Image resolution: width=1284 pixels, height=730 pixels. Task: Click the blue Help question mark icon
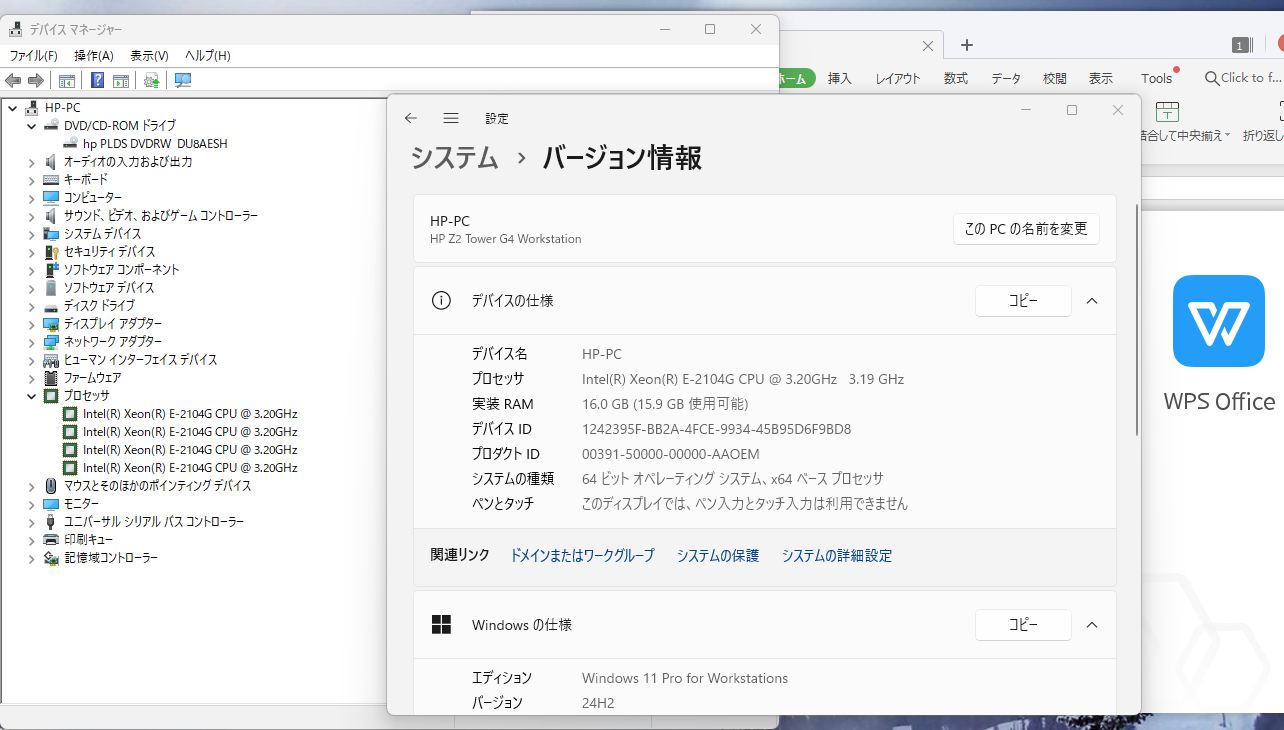click(98, 81)
